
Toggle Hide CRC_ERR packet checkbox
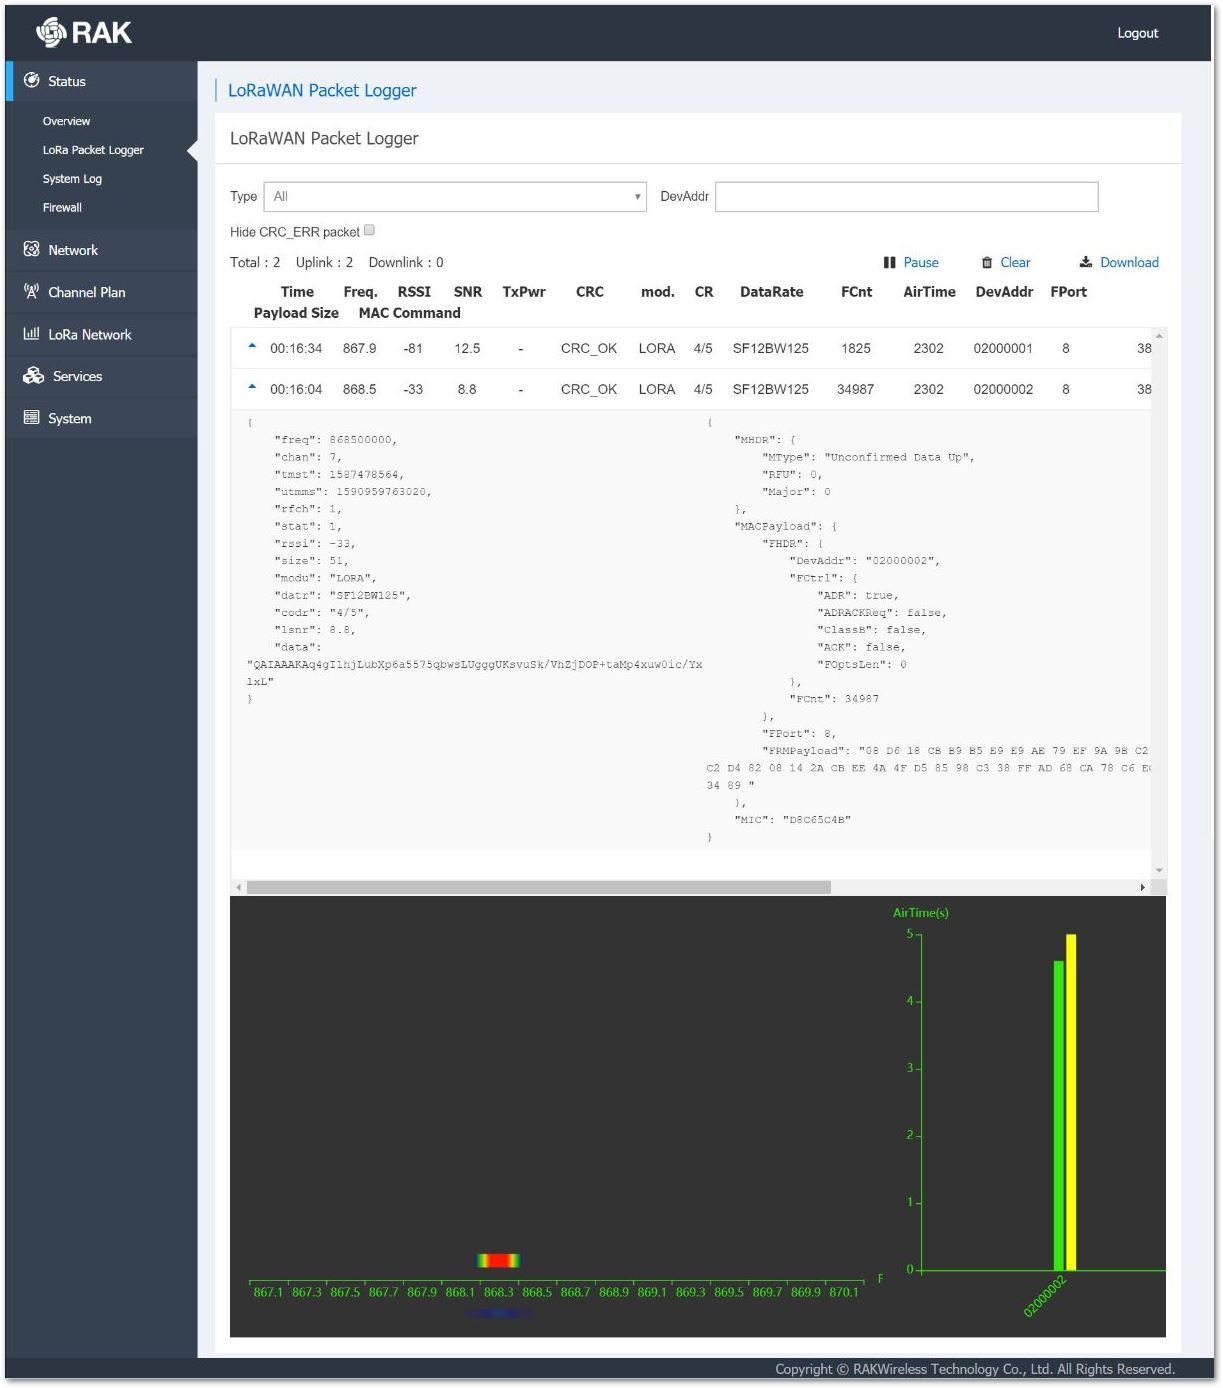coord(369,230)
